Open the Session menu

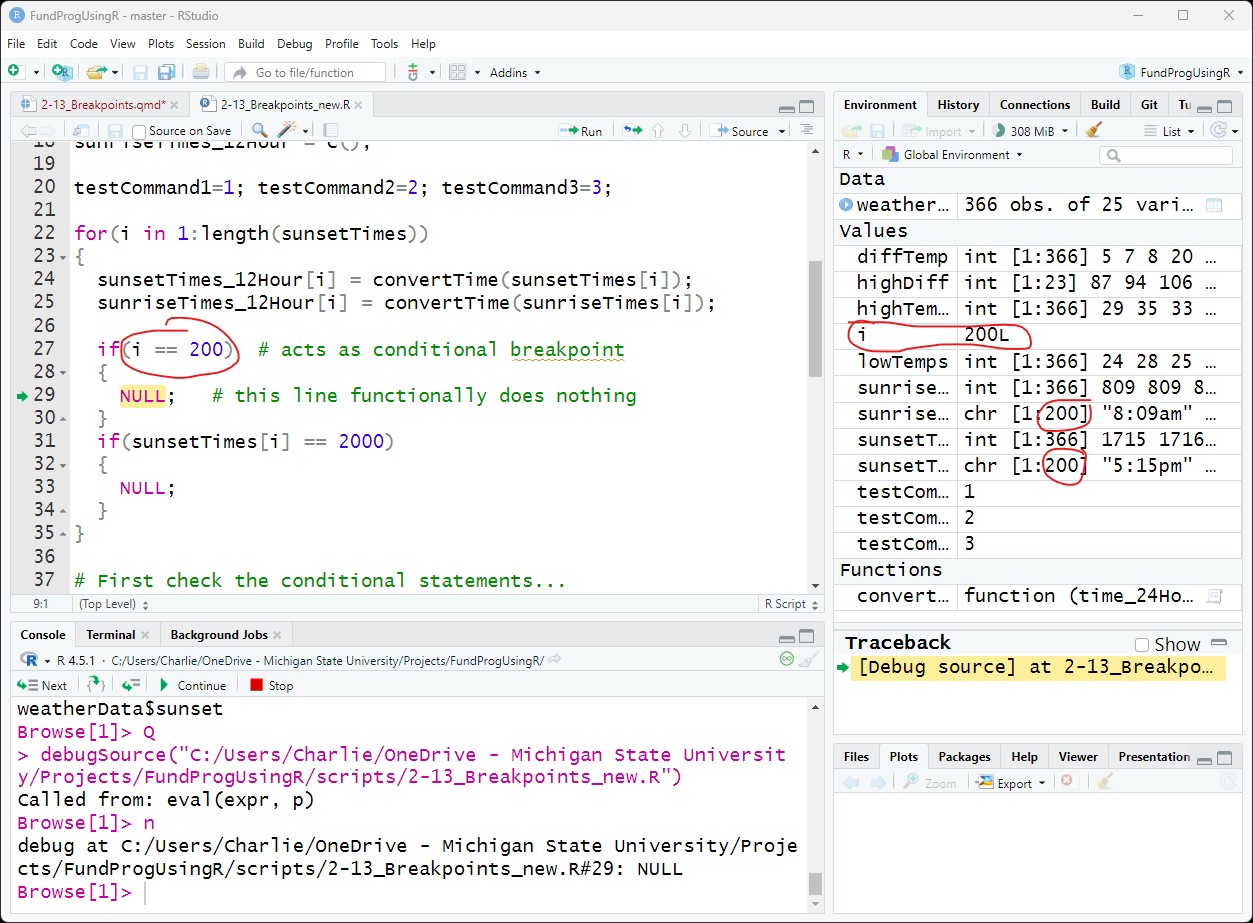tap(205, 44)
